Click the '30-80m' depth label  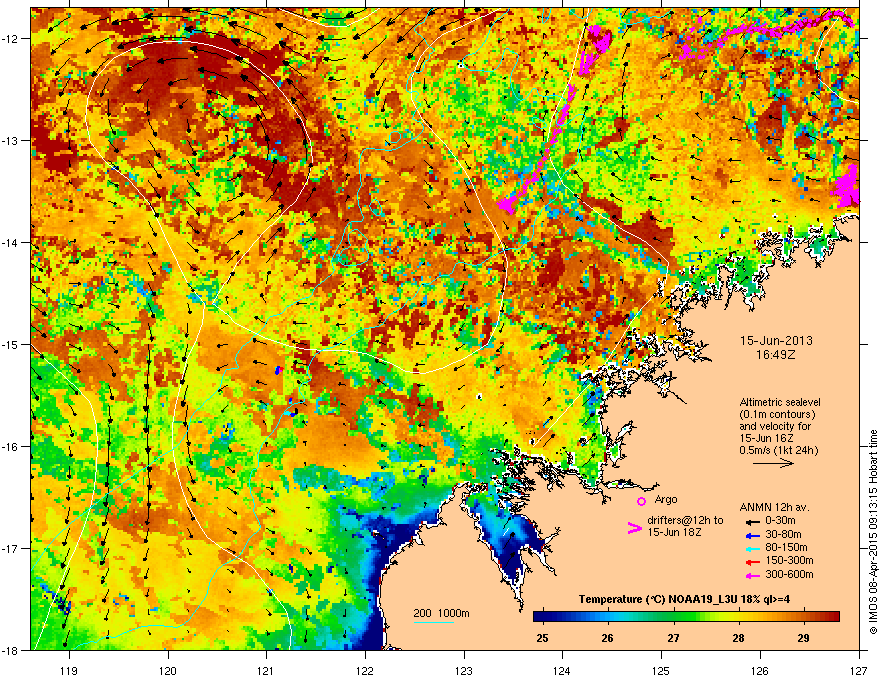coord(783,534)
